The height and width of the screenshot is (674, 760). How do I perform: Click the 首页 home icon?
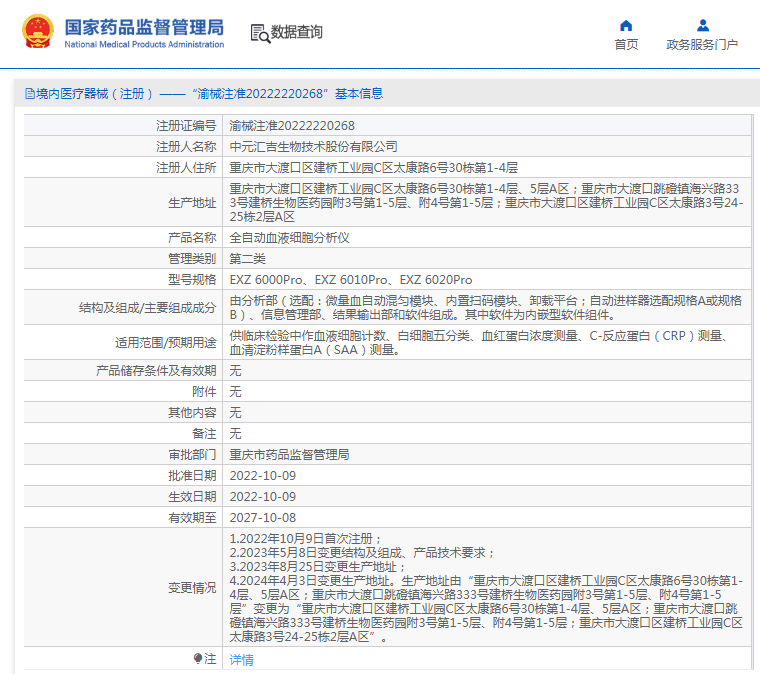pos(626,25)
